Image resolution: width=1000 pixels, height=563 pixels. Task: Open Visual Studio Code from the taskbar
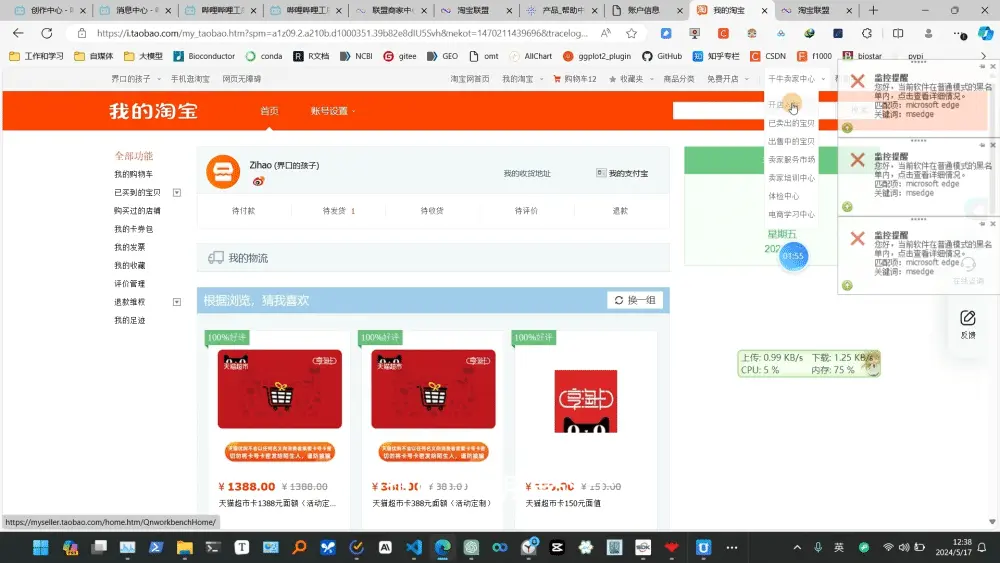point(414,547)
